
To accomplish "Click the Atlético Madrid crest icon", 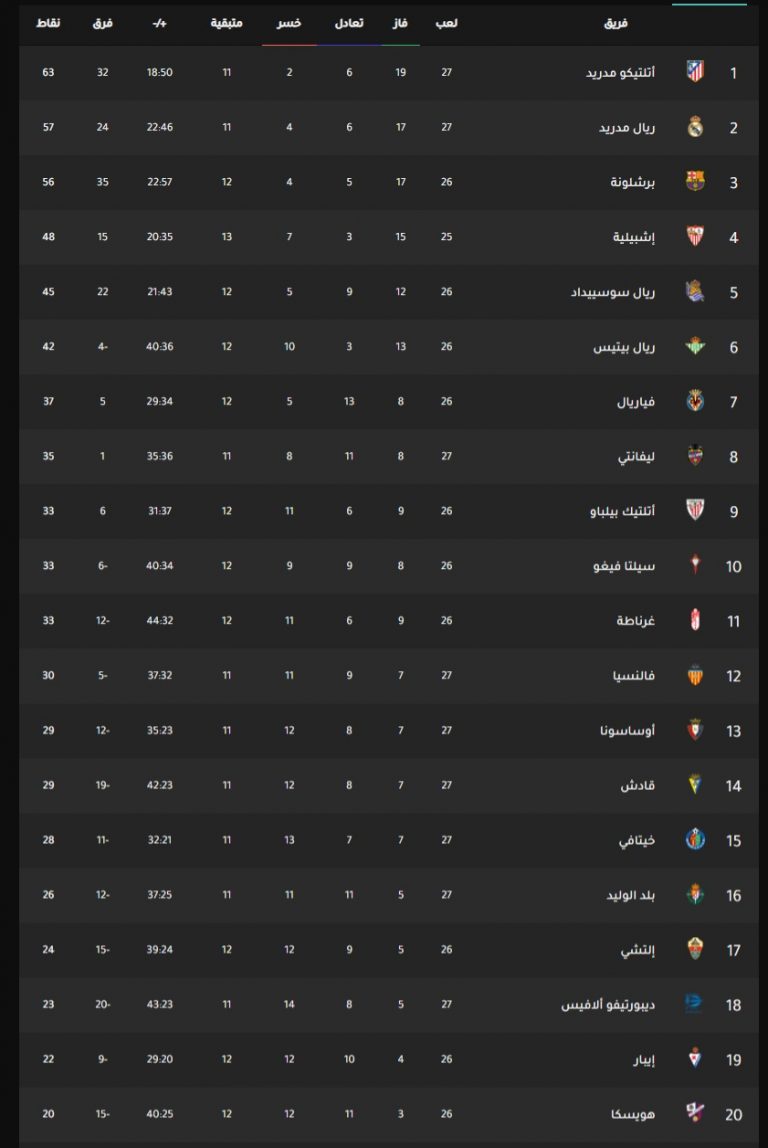I will tap(695, 72).
